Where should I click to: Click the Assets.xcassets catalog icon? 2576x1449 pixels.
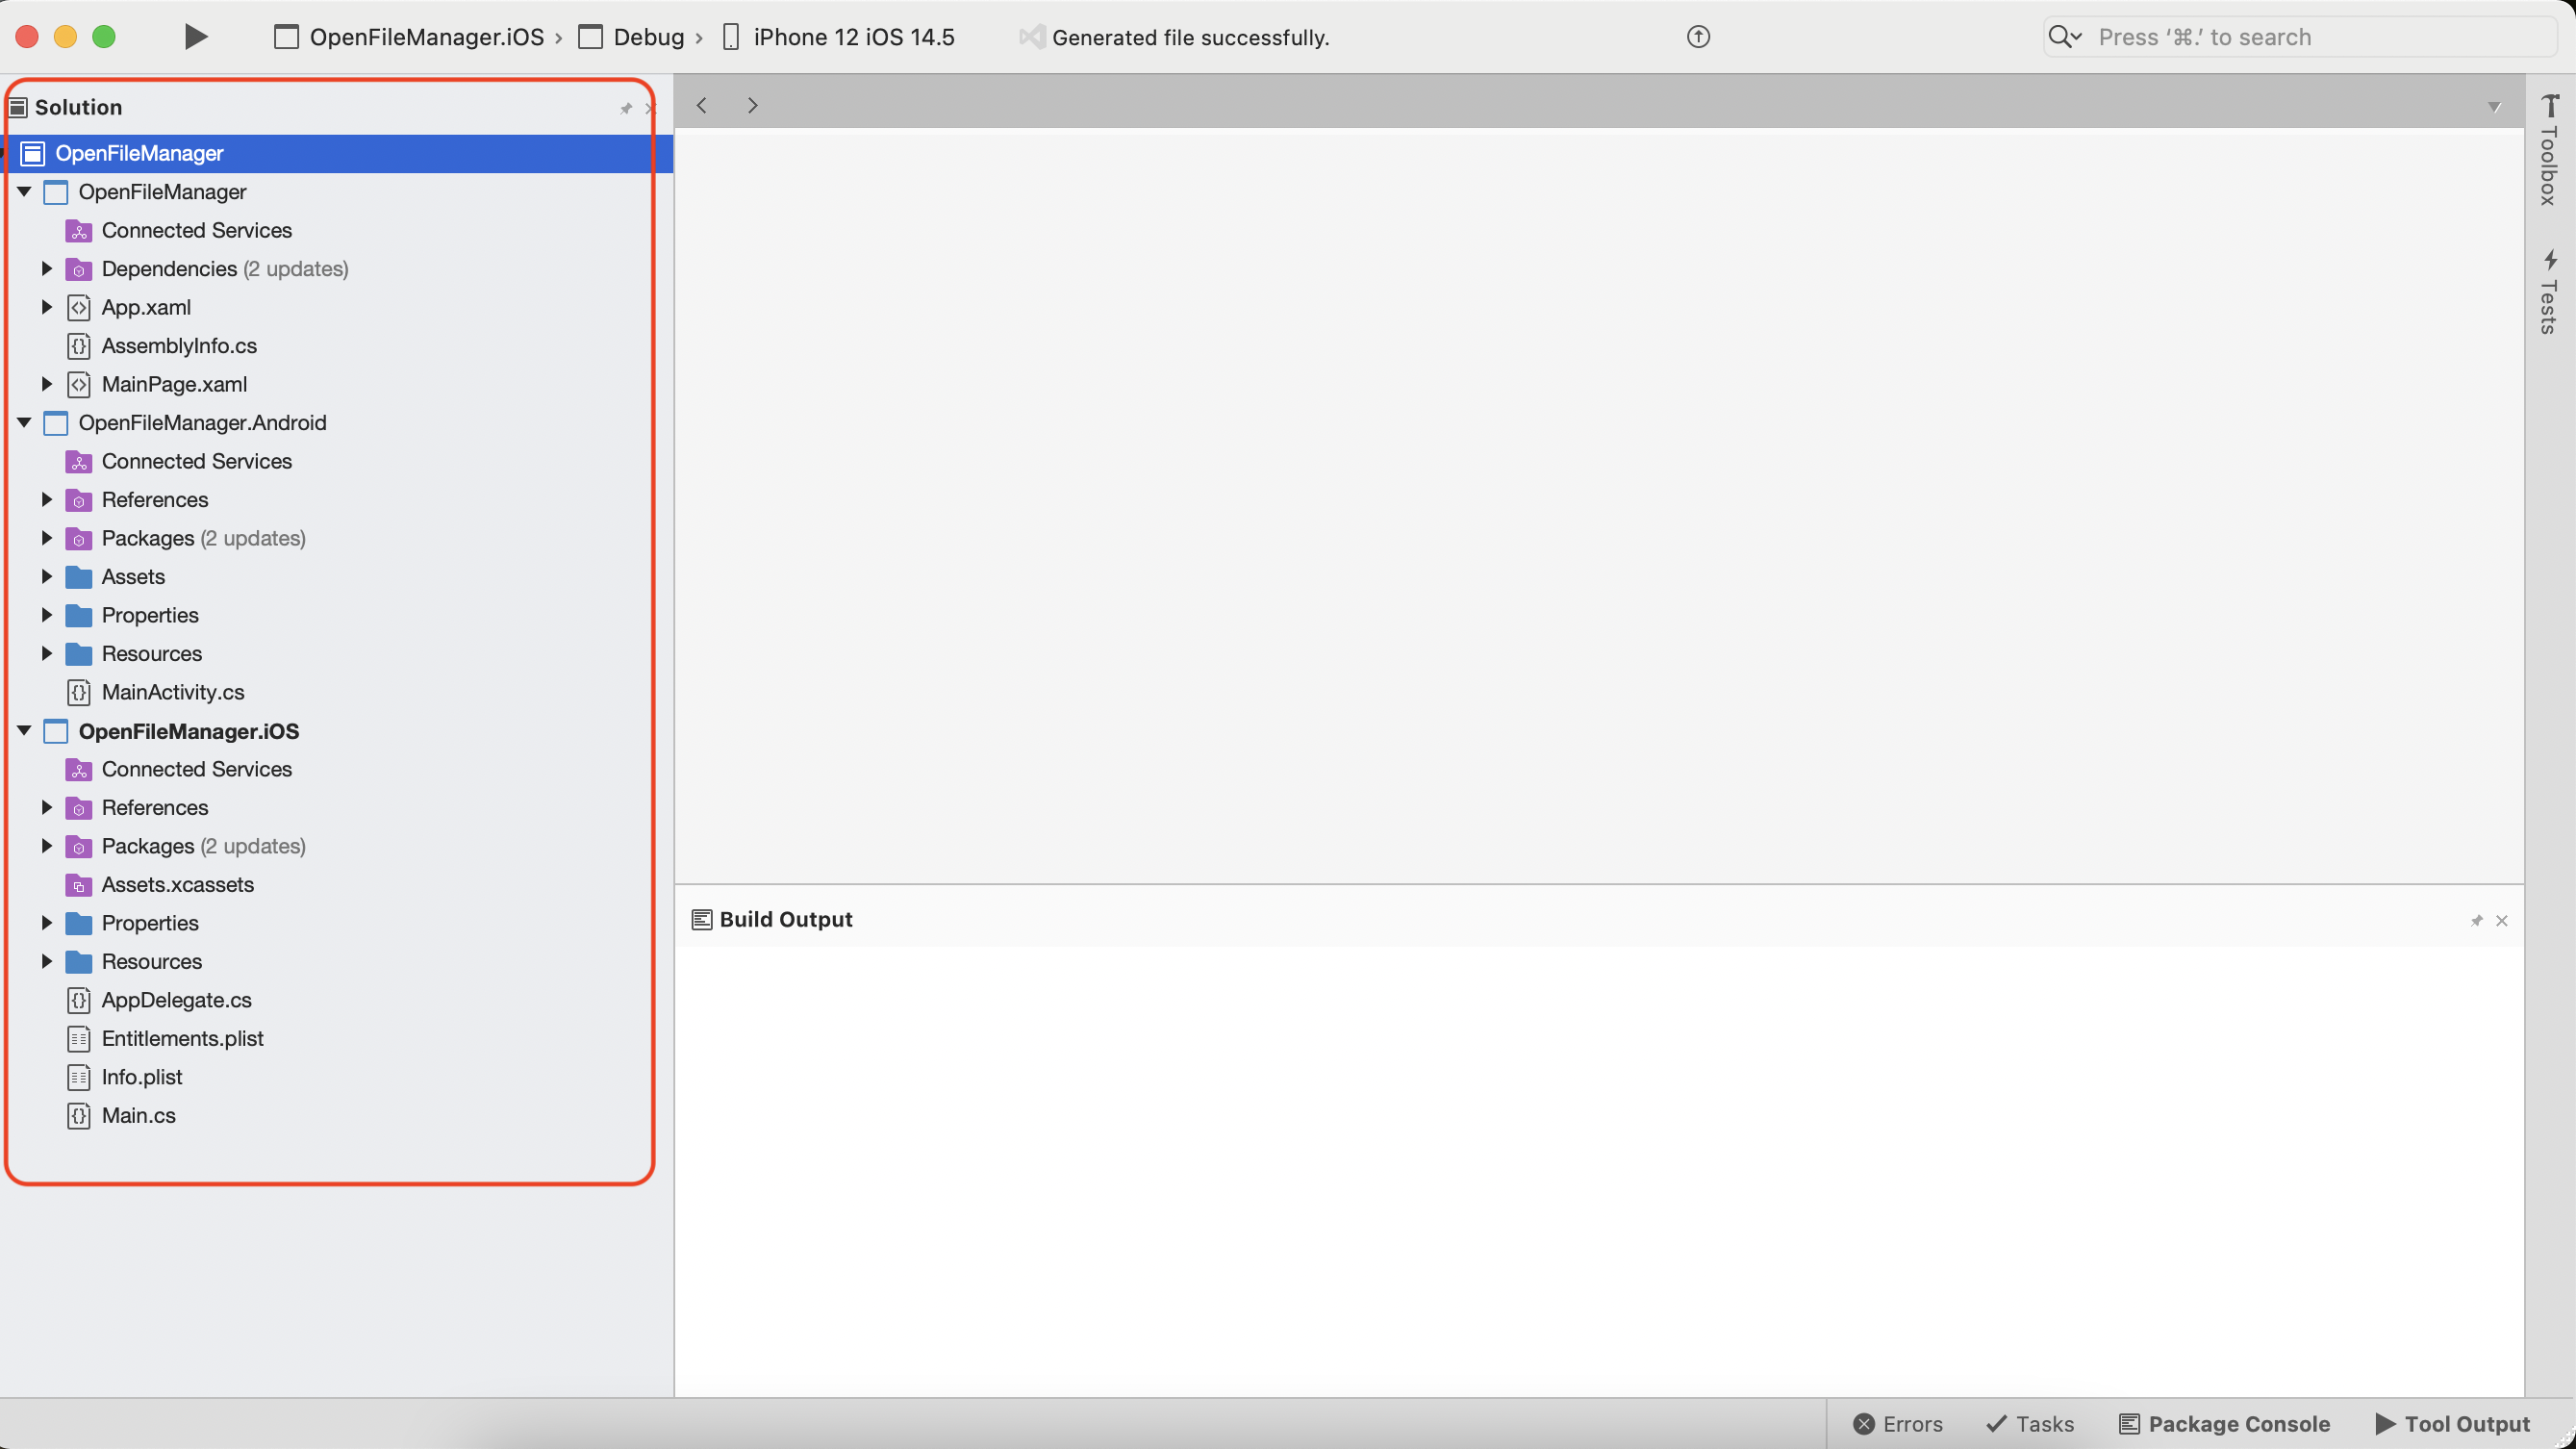coord(79,885)
